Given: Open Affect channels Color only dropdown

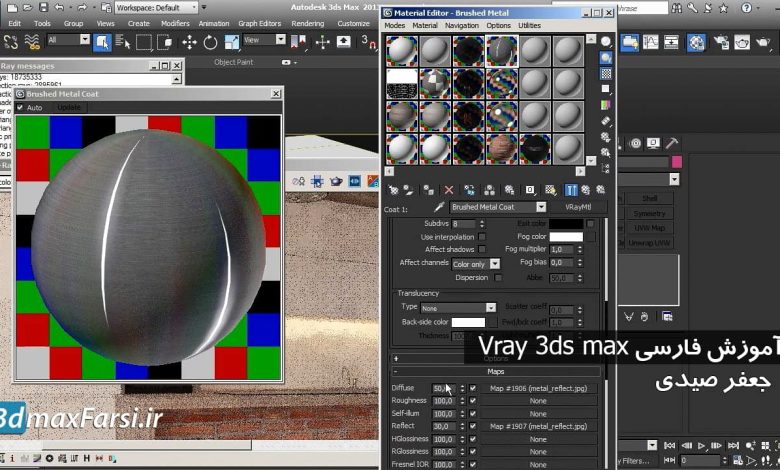Looking at the screenshot, I should click(x=476, y=264).
